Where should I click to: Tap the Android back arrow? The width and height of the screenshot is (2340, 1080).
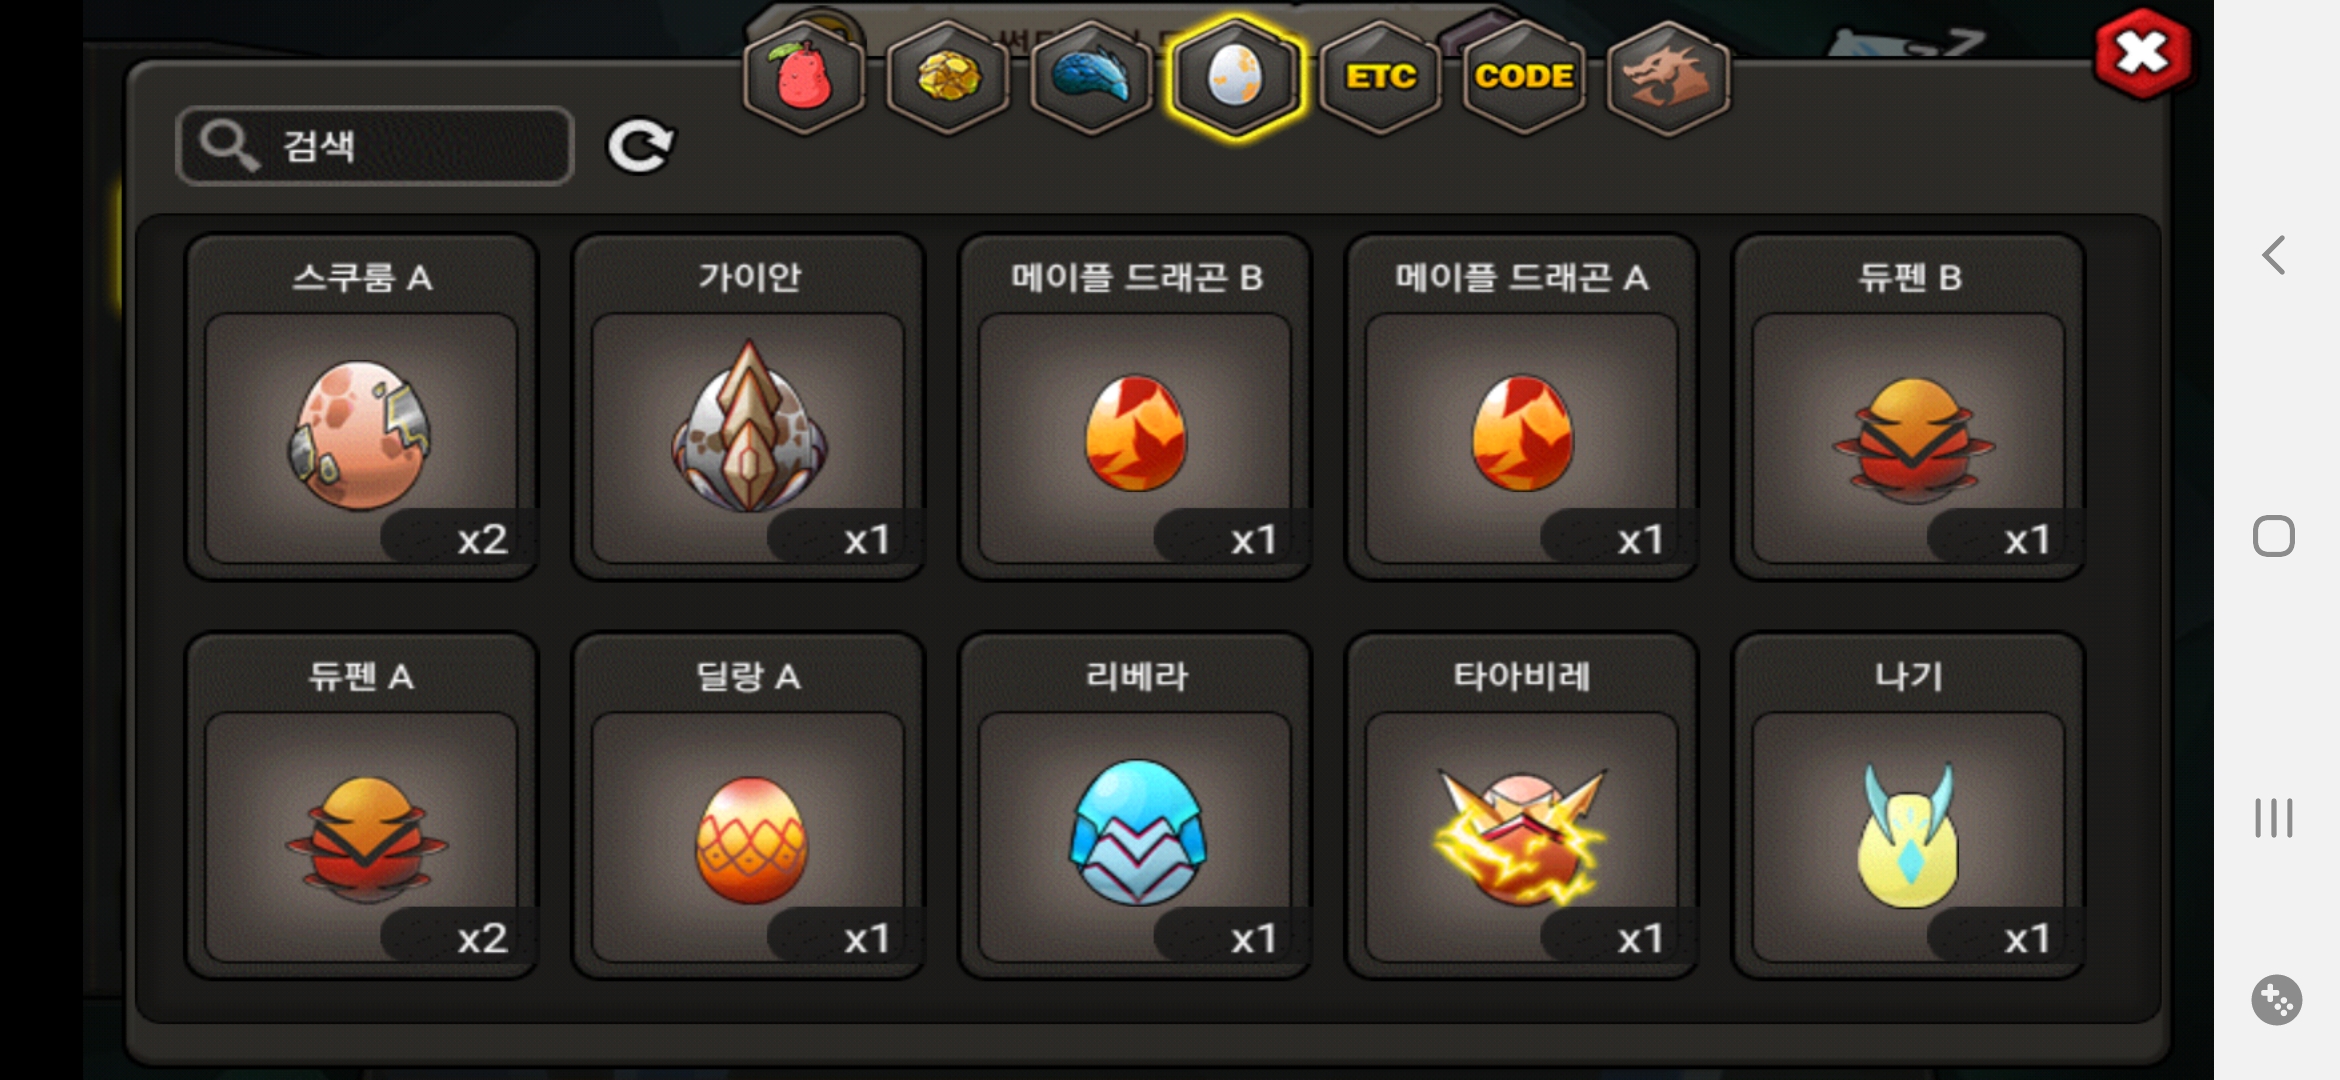point(2274,255)
